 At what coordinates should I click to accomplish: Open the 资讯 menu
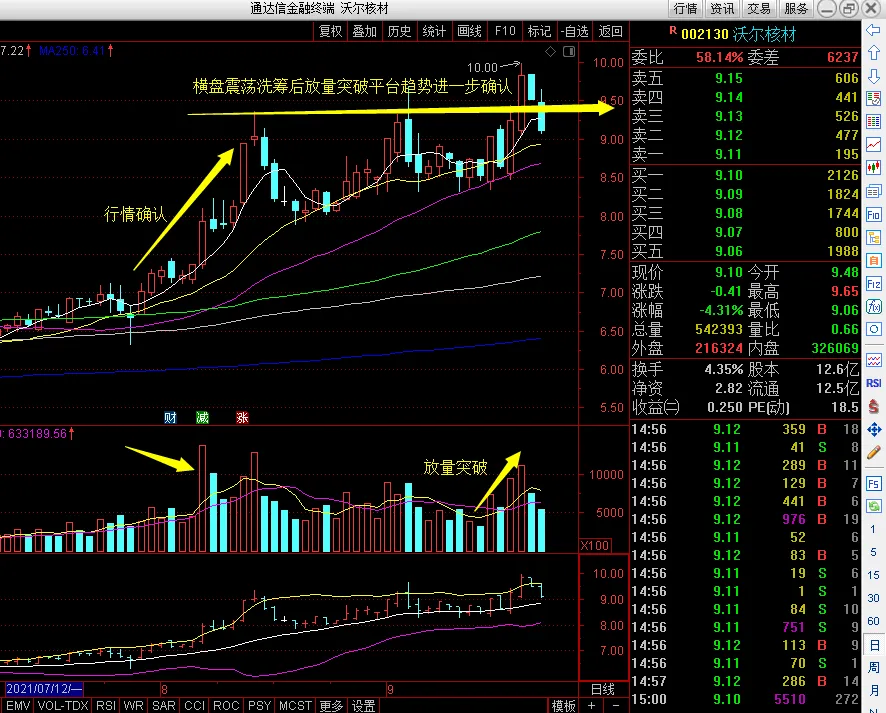(x=722, y=8)
